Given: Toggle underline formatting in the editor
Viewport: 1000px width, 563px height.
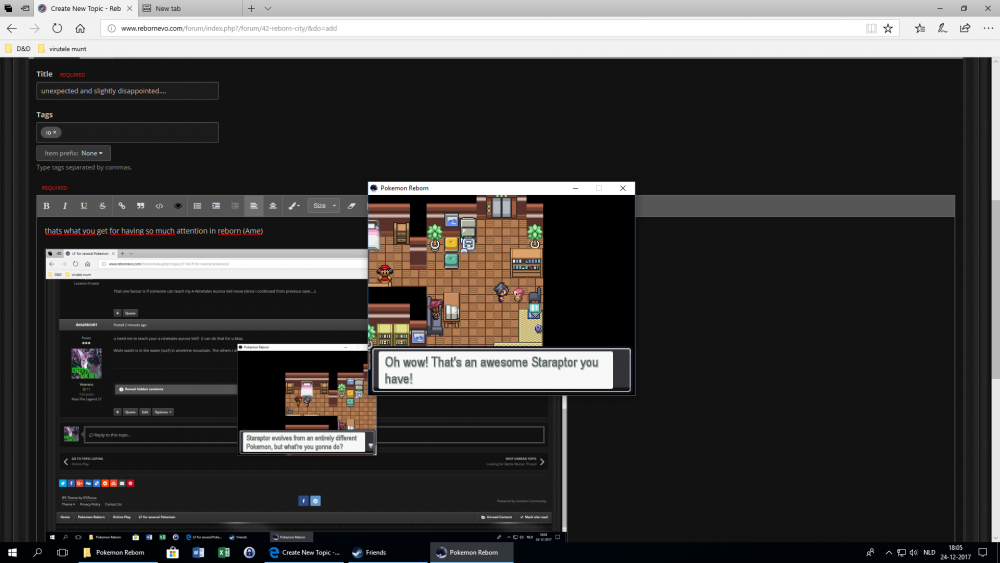Looking at the screenshot, I should pyautogui.click(x=84, y=206).
